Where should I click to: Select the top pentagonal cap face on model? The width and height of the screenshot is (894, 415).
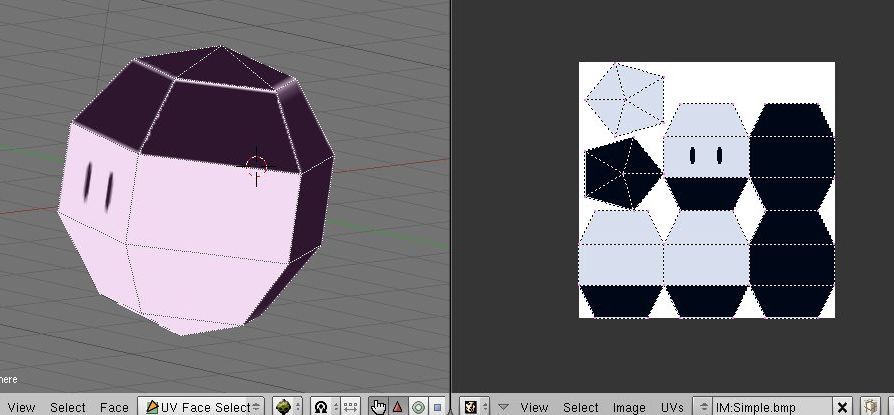[220, 67]
